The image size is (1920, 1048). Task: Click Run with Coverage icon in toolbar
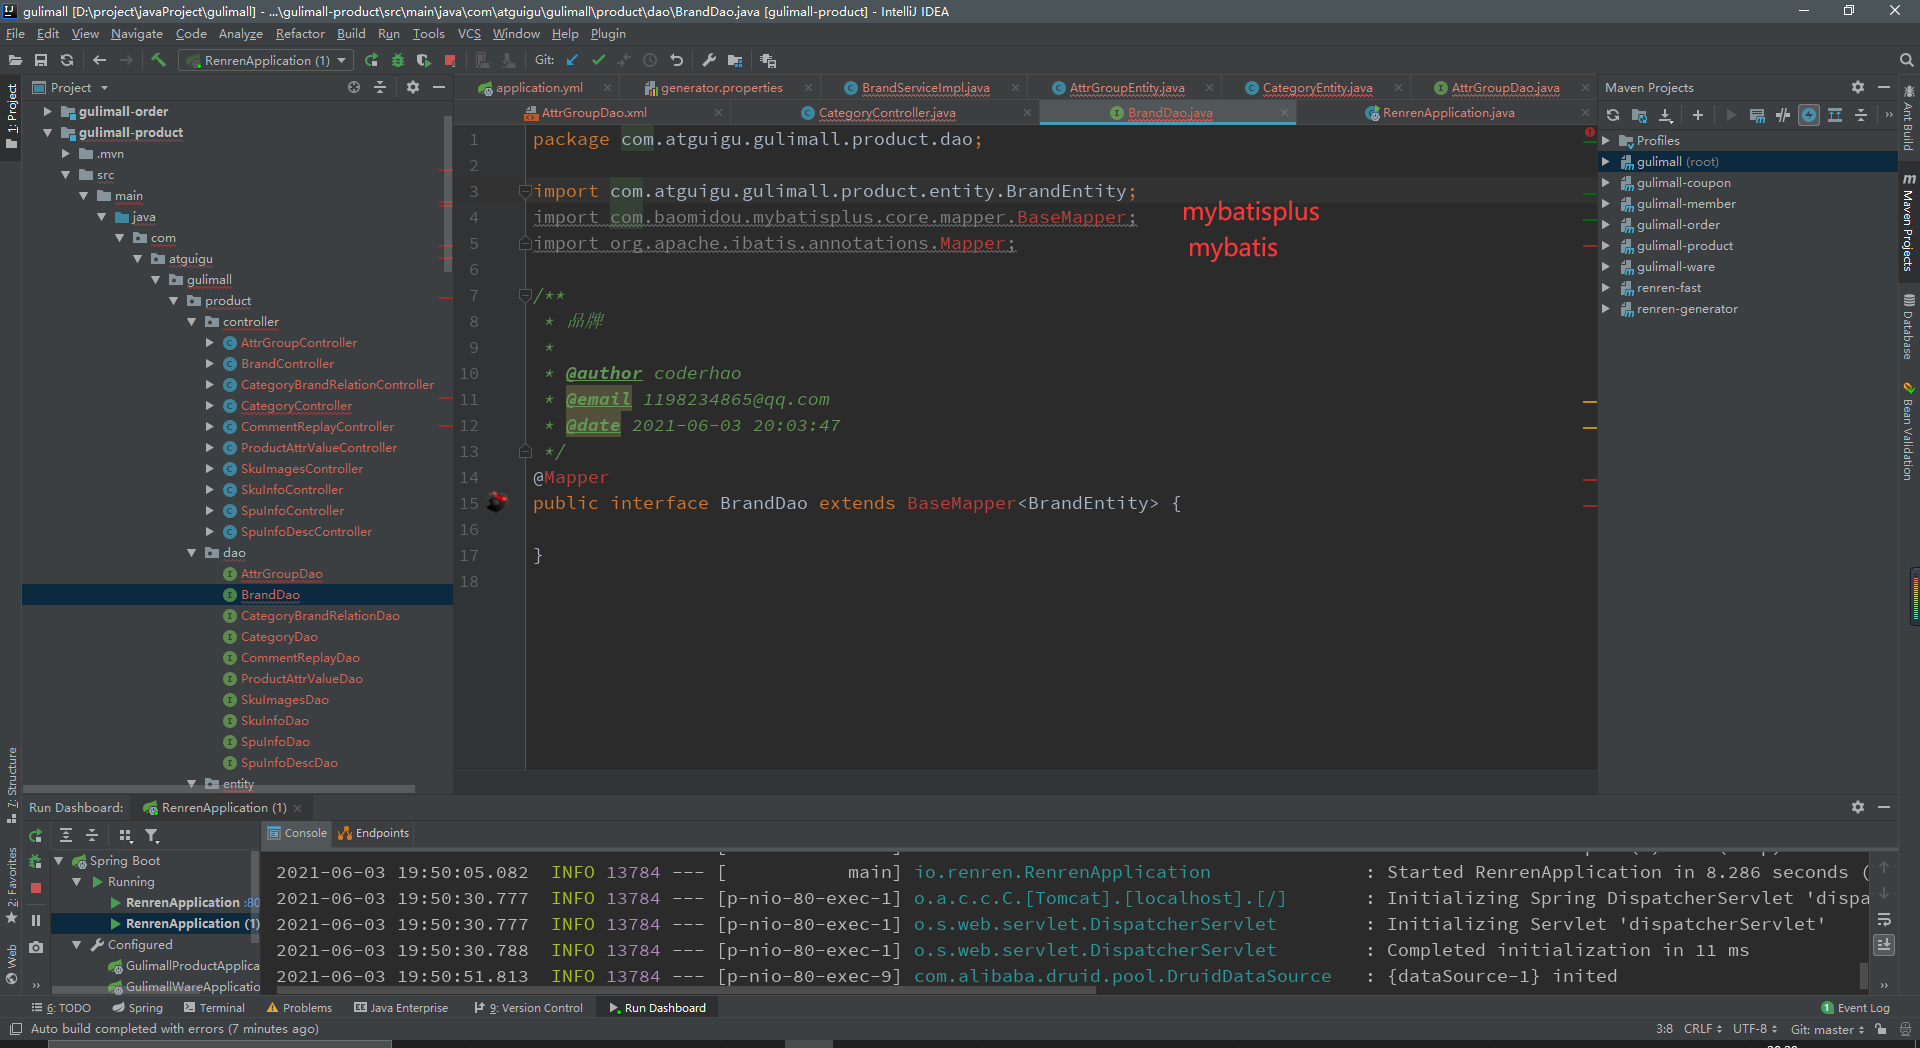click(424, 60)
